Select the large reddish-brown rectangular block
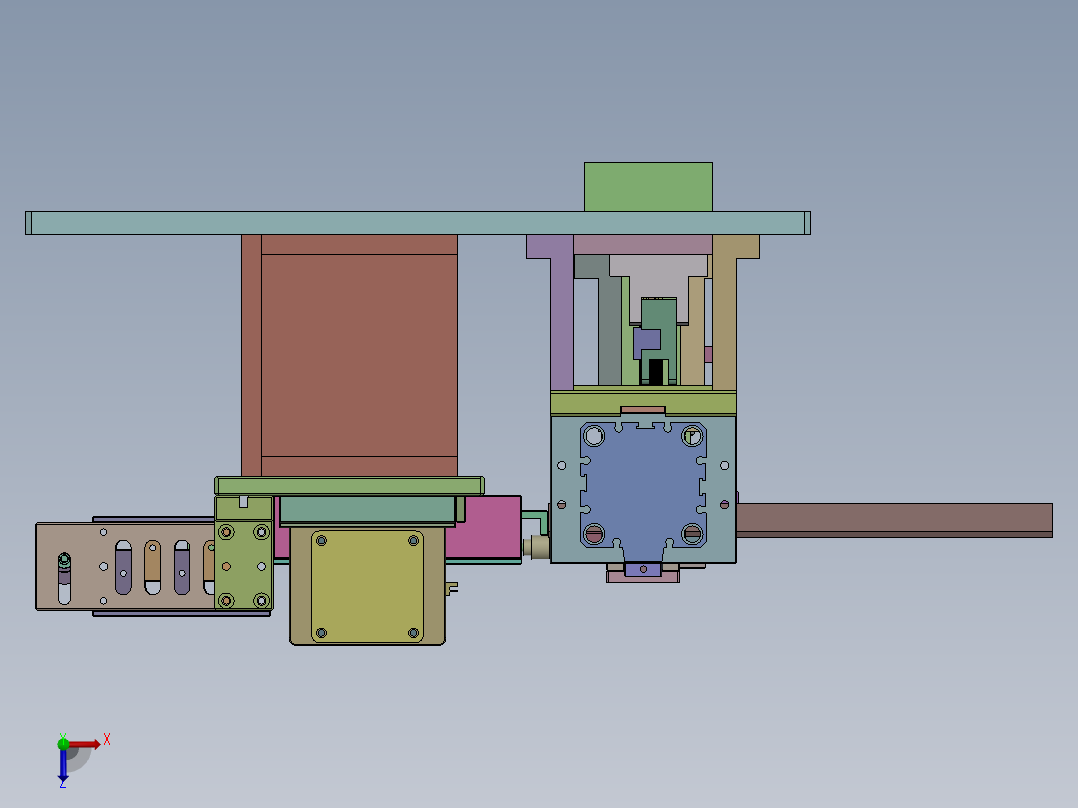This screenshot has height=808, width=1078. (x=359, y=356)
